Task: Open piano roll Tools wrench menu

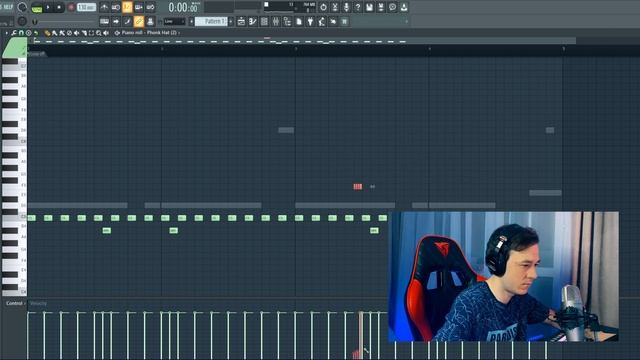Action: click(14, 33)
